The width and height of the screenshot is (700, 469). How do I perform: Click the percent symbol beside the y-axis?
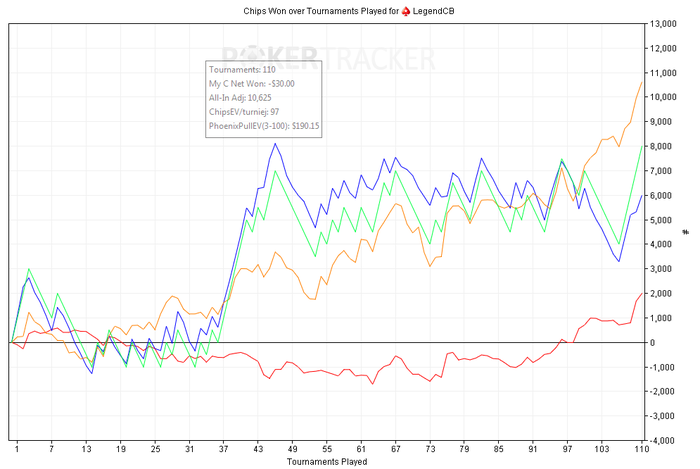686,232
